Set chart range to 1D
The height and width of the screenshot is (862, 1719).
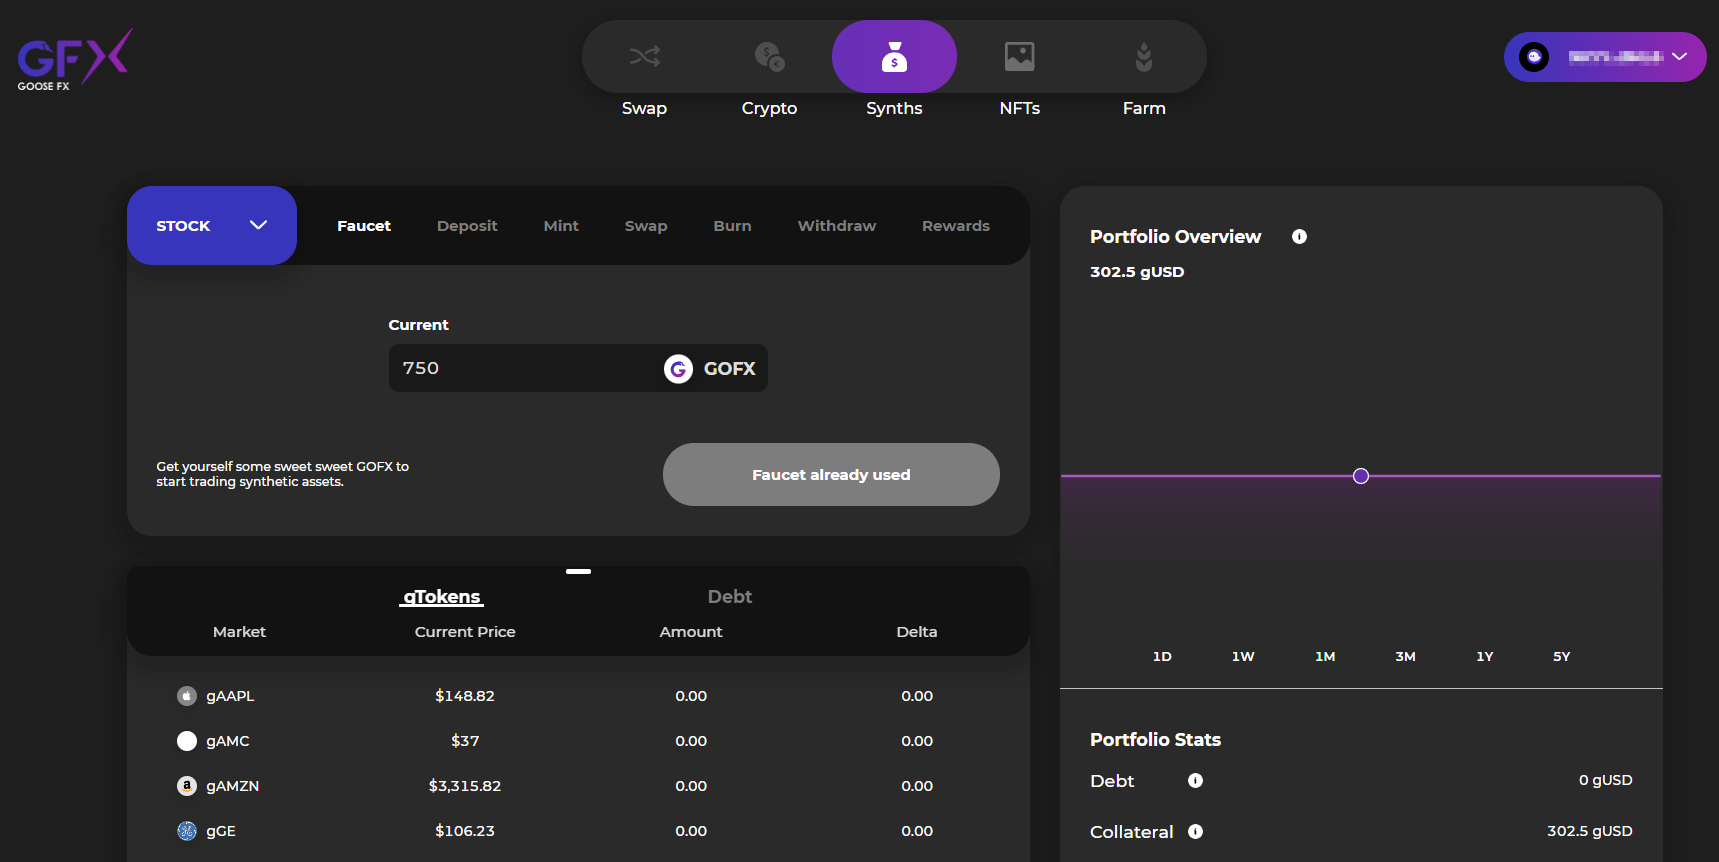click(1162, 657)
